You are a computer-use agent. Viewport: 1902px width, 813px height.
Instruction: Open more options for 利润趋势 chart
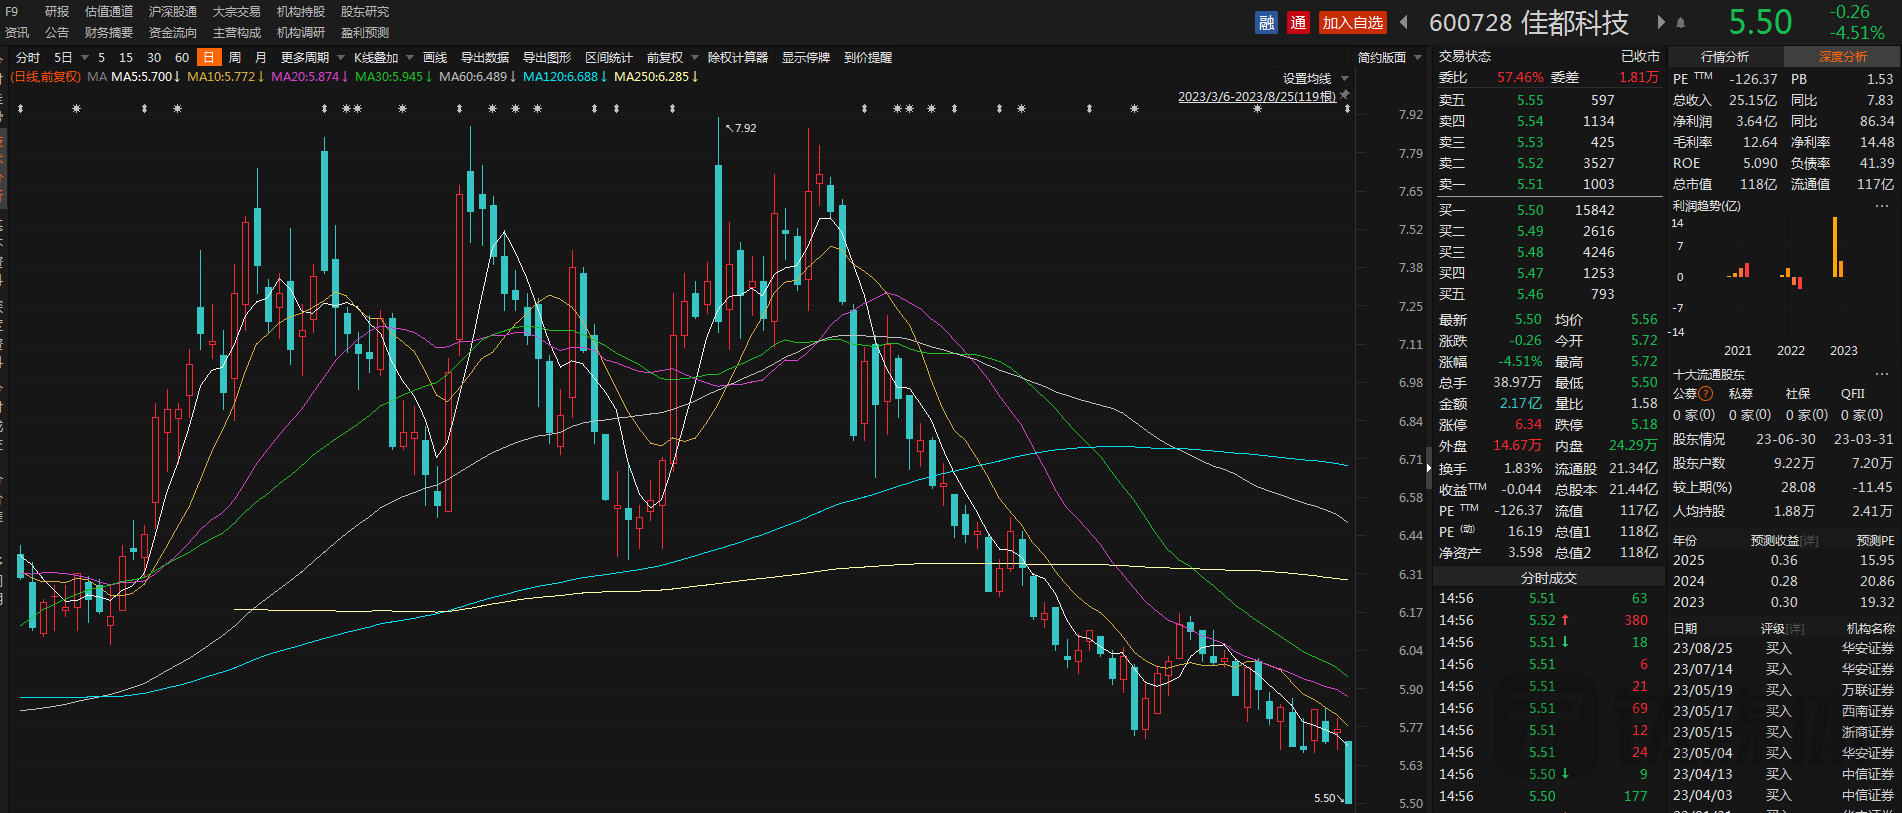point(1881,206)
